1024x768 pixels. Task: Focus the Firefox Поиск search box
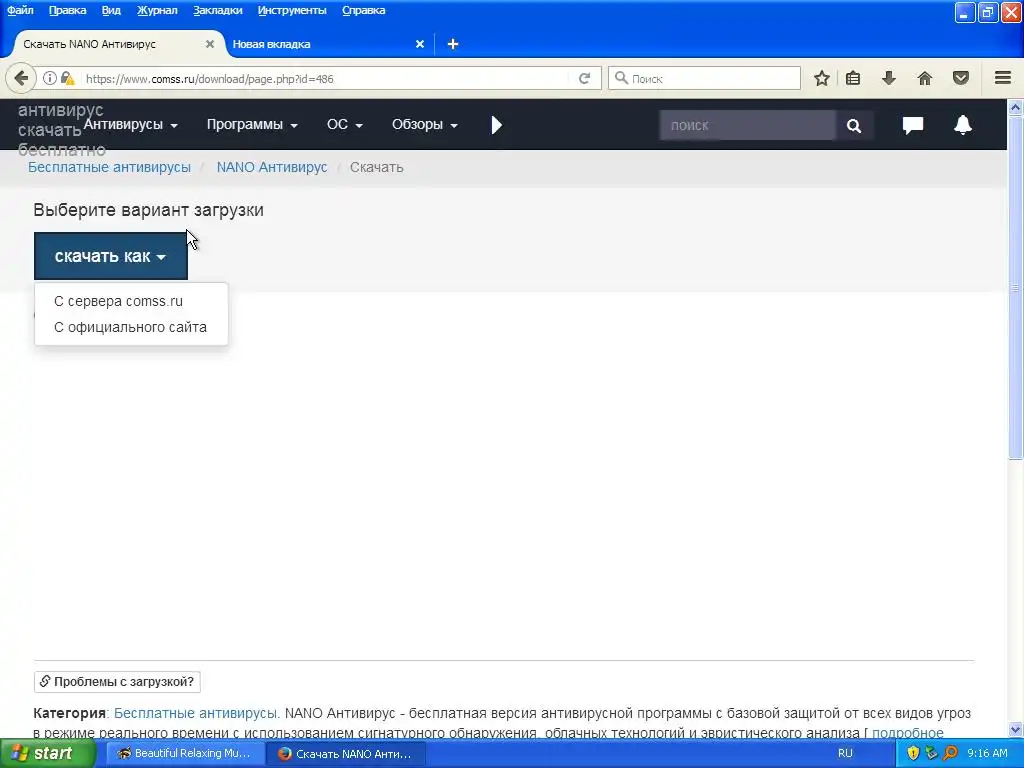[704, 78]
